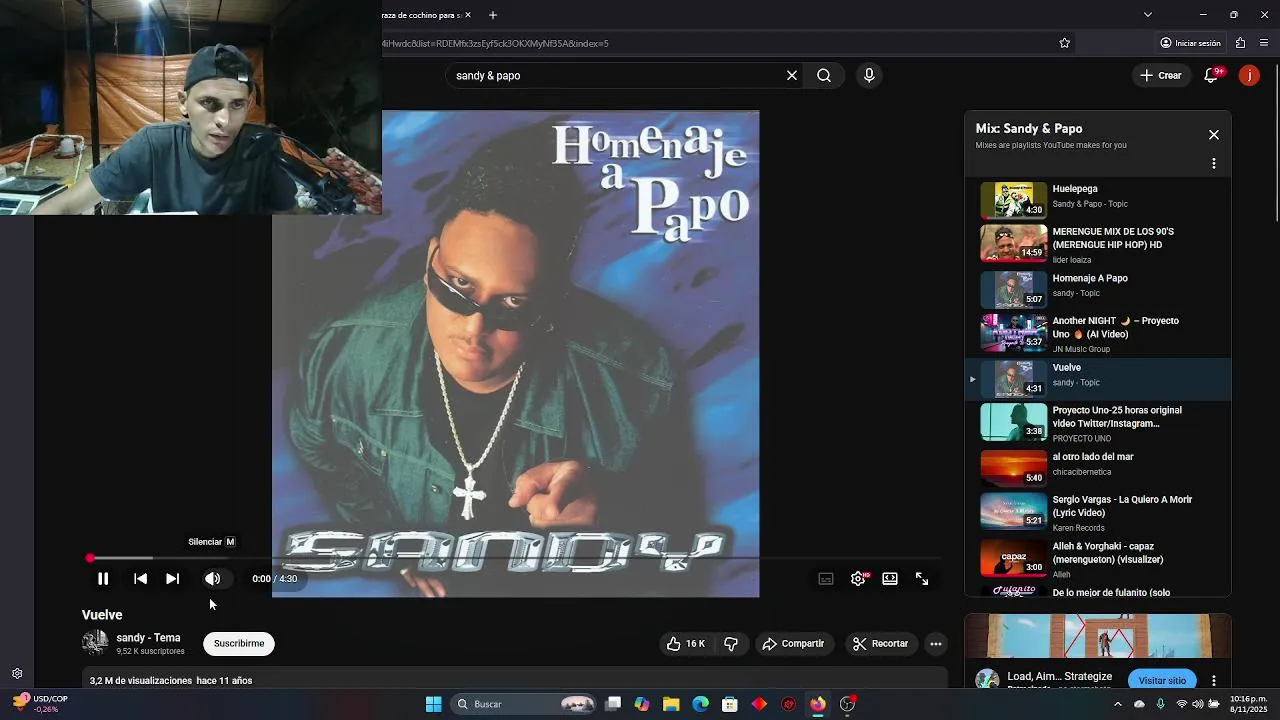Open ad options three-dot menu
This screenshot has height=720, width=1280.
click(x=1214, y=680)
